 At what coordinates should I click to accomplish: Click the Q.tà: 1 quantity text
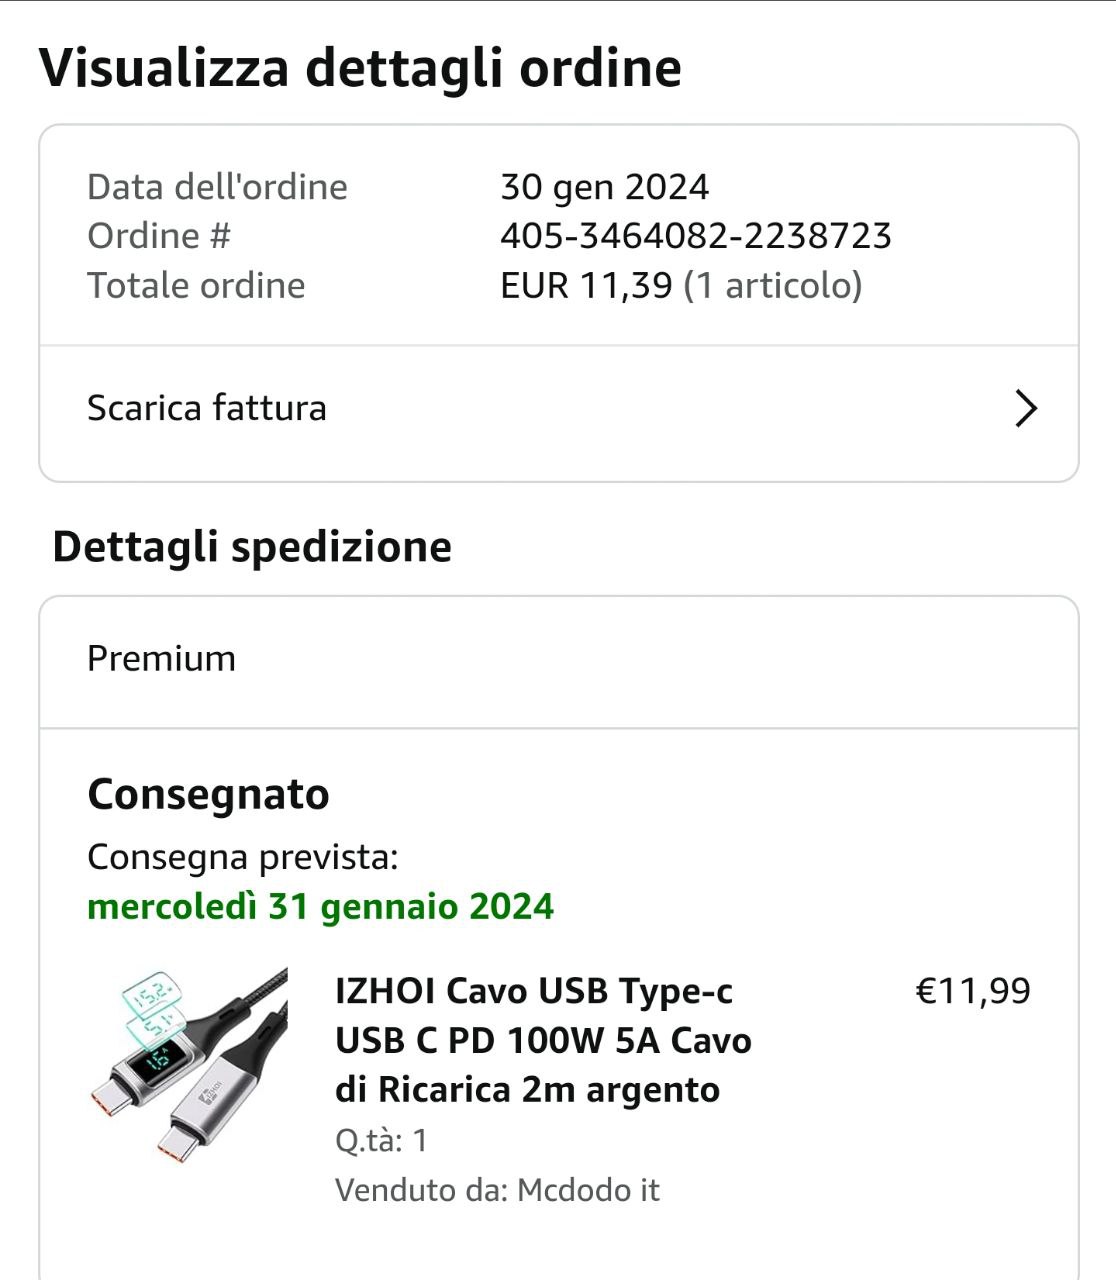click(x=381, y=1140)
